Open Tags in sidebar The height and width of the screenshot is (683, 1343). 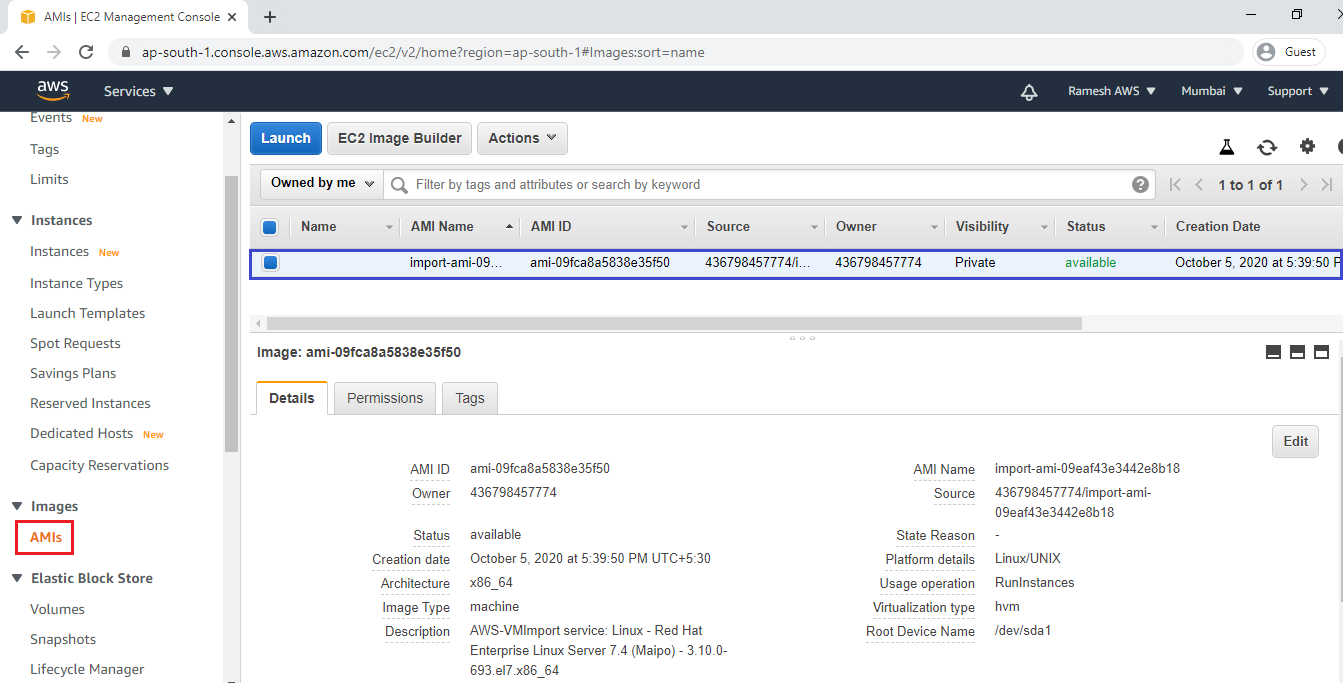[44, 149]
